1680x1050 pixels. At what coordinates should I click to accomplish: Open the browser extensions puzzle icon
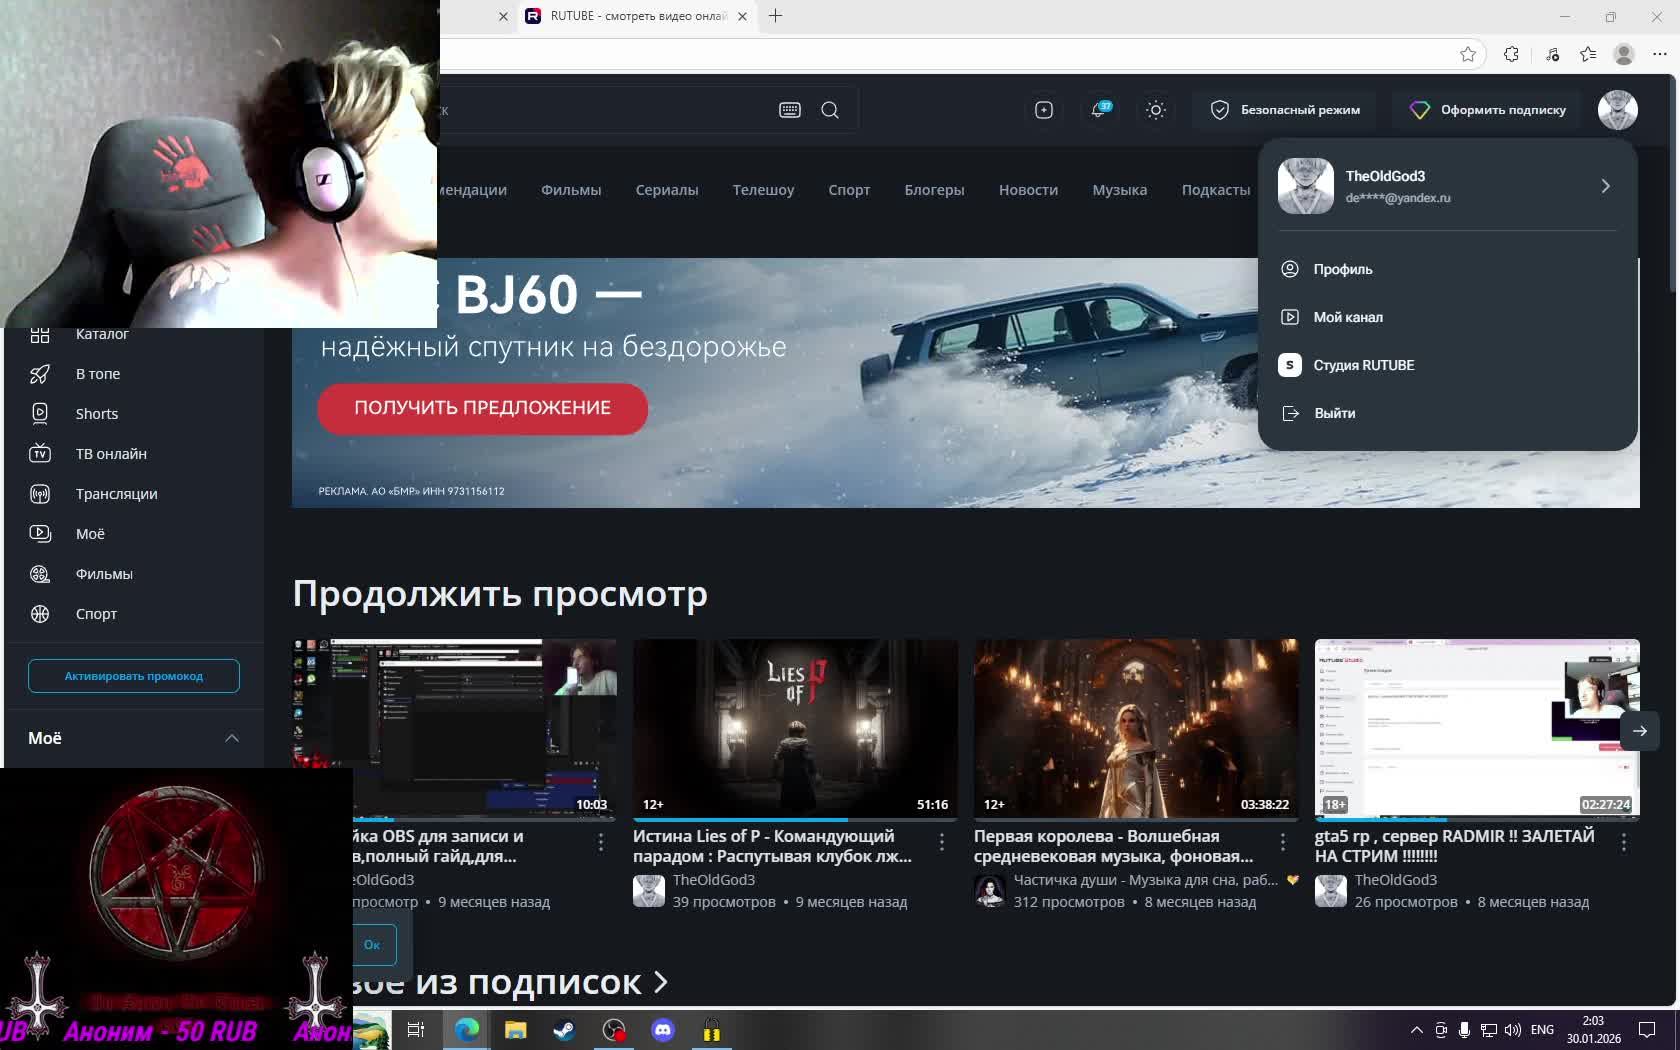click(x=1511, y=54)
